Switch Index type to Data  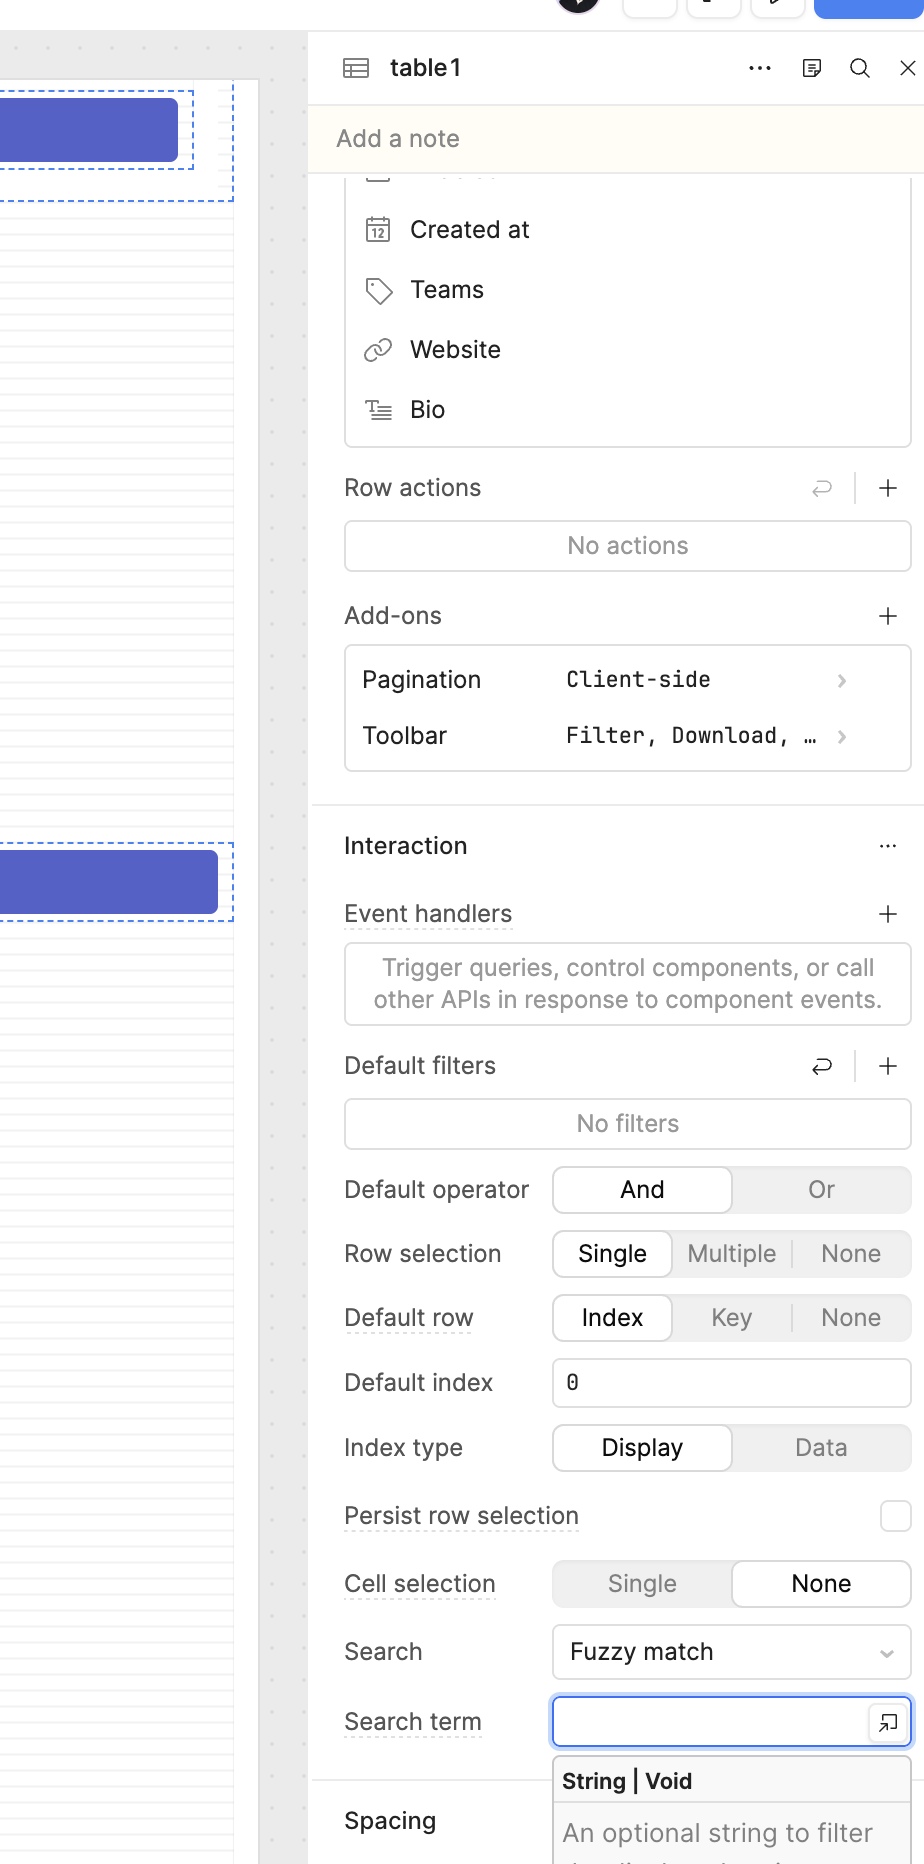821,1448
